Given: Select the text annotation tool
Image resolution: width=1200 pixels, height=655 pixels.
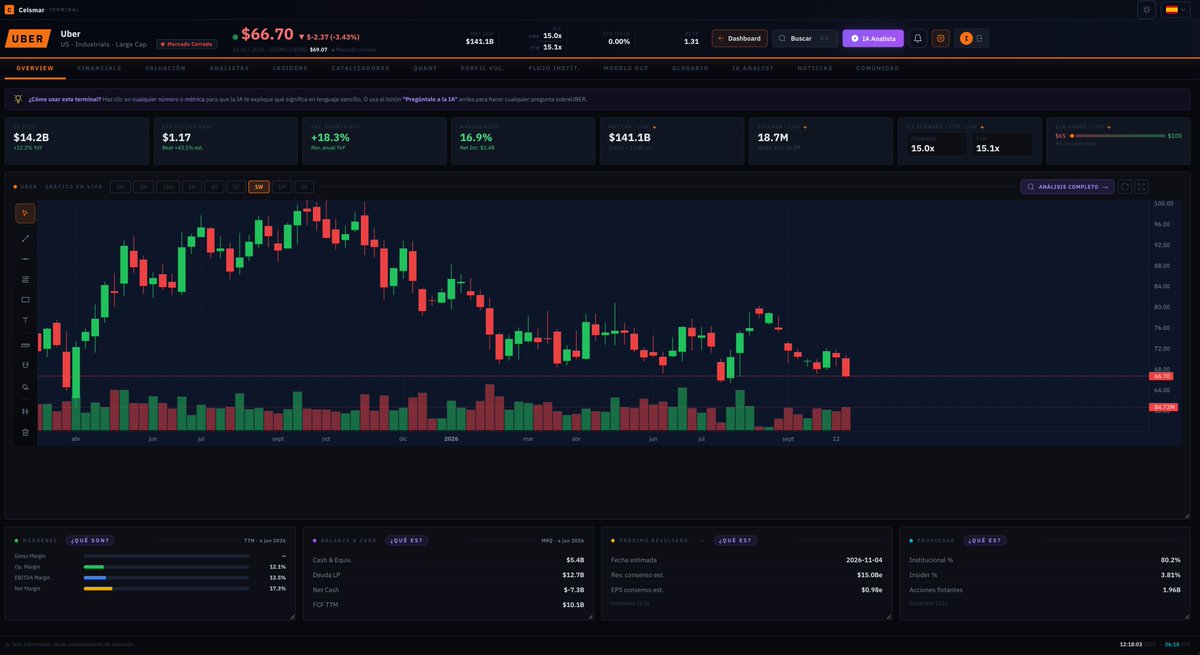Looking at the screenshot, I should coord(25,320).
